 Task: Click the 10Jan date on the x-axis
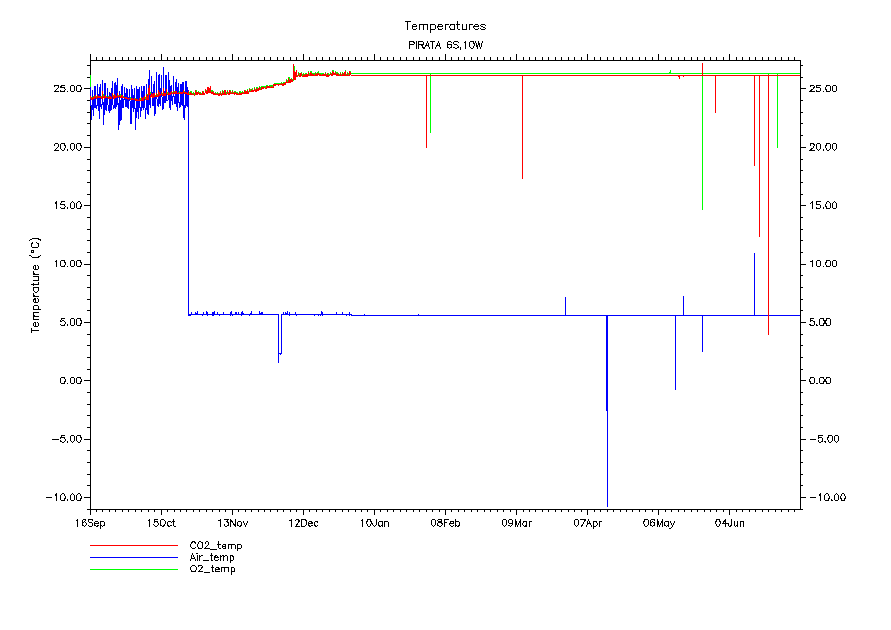click(374, 523)
